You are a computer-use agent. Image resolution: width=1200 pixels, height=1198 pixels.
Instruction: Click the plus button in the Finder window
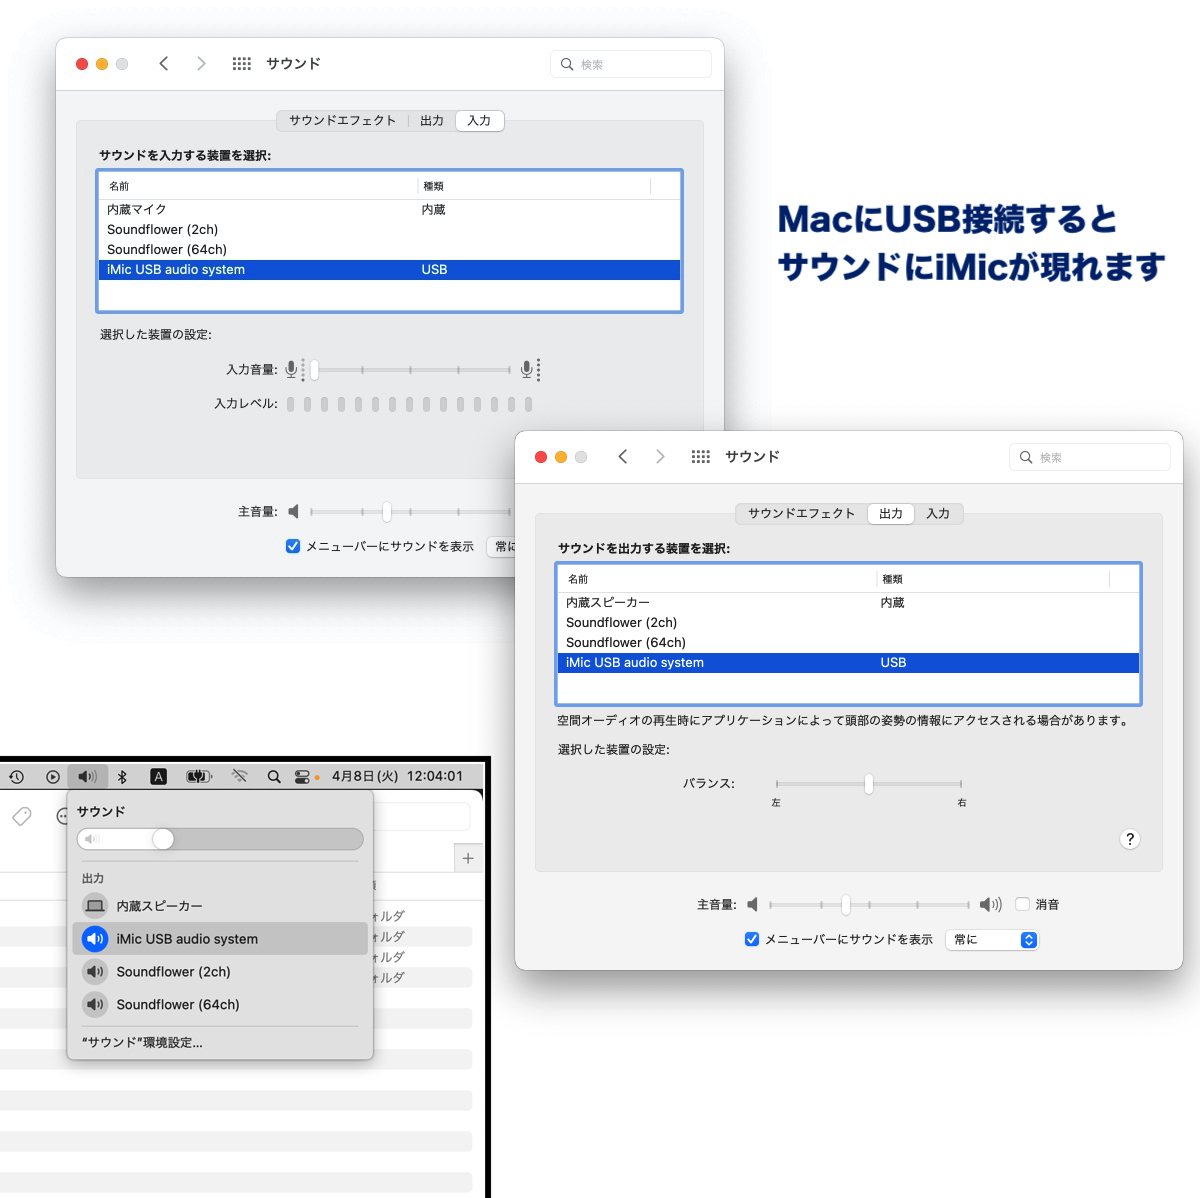point(468,858)
